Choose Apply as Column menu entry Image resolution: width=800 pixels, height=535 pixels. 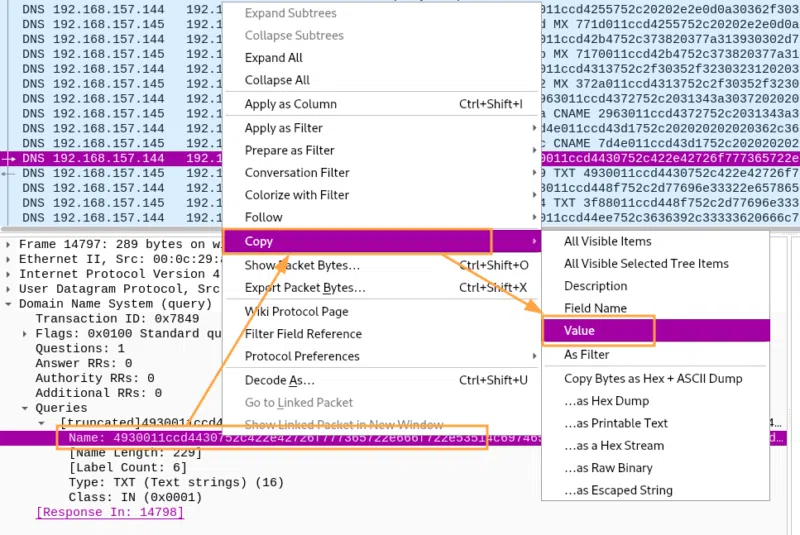(x=290, y=104)
